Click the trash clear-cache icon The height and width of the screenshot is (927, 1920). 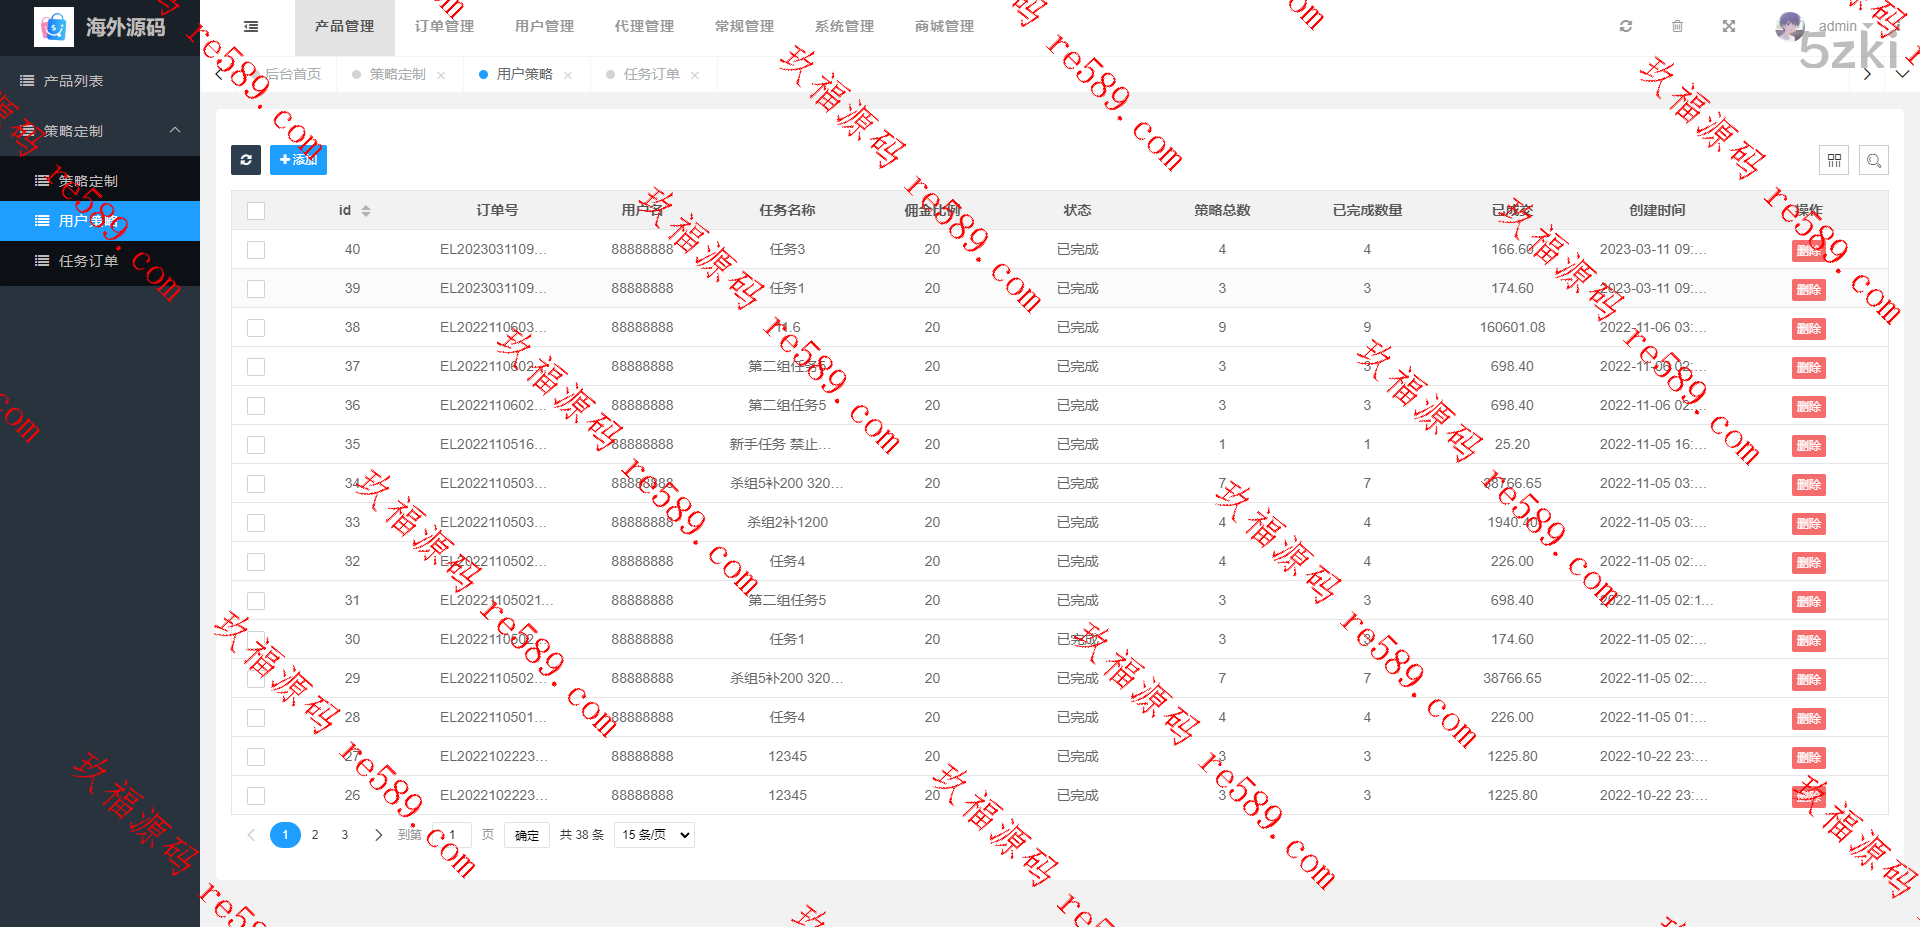click(x=1678, y=26)
